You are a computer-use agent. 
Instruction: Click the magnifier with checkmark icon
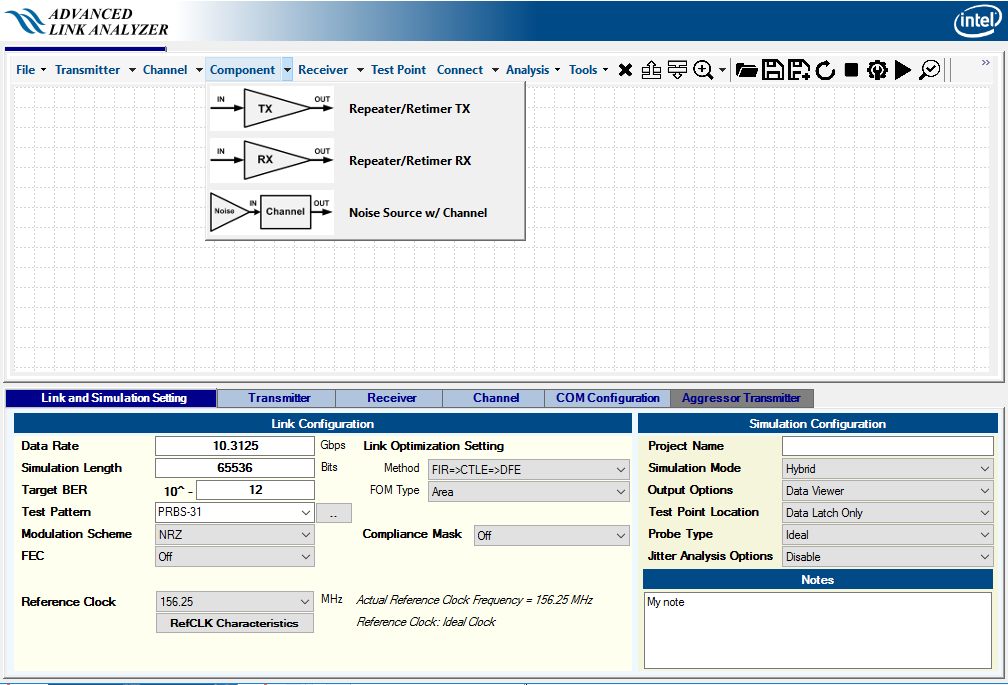pos(930,70)
